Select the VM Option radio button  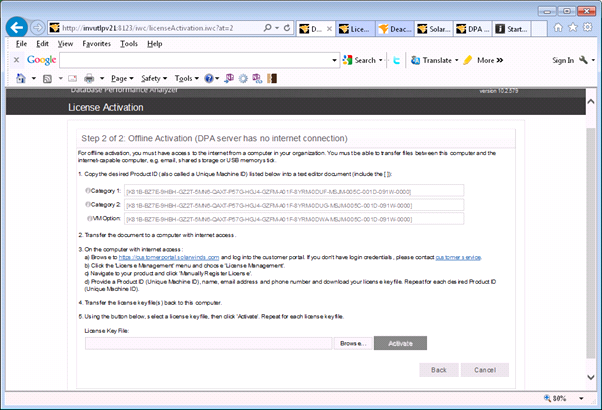click(89, 218)
